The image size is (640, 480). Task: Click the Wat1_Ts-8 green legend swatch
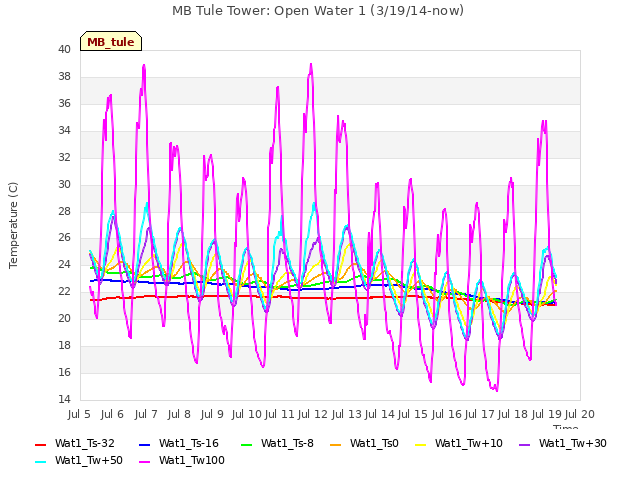247,444
